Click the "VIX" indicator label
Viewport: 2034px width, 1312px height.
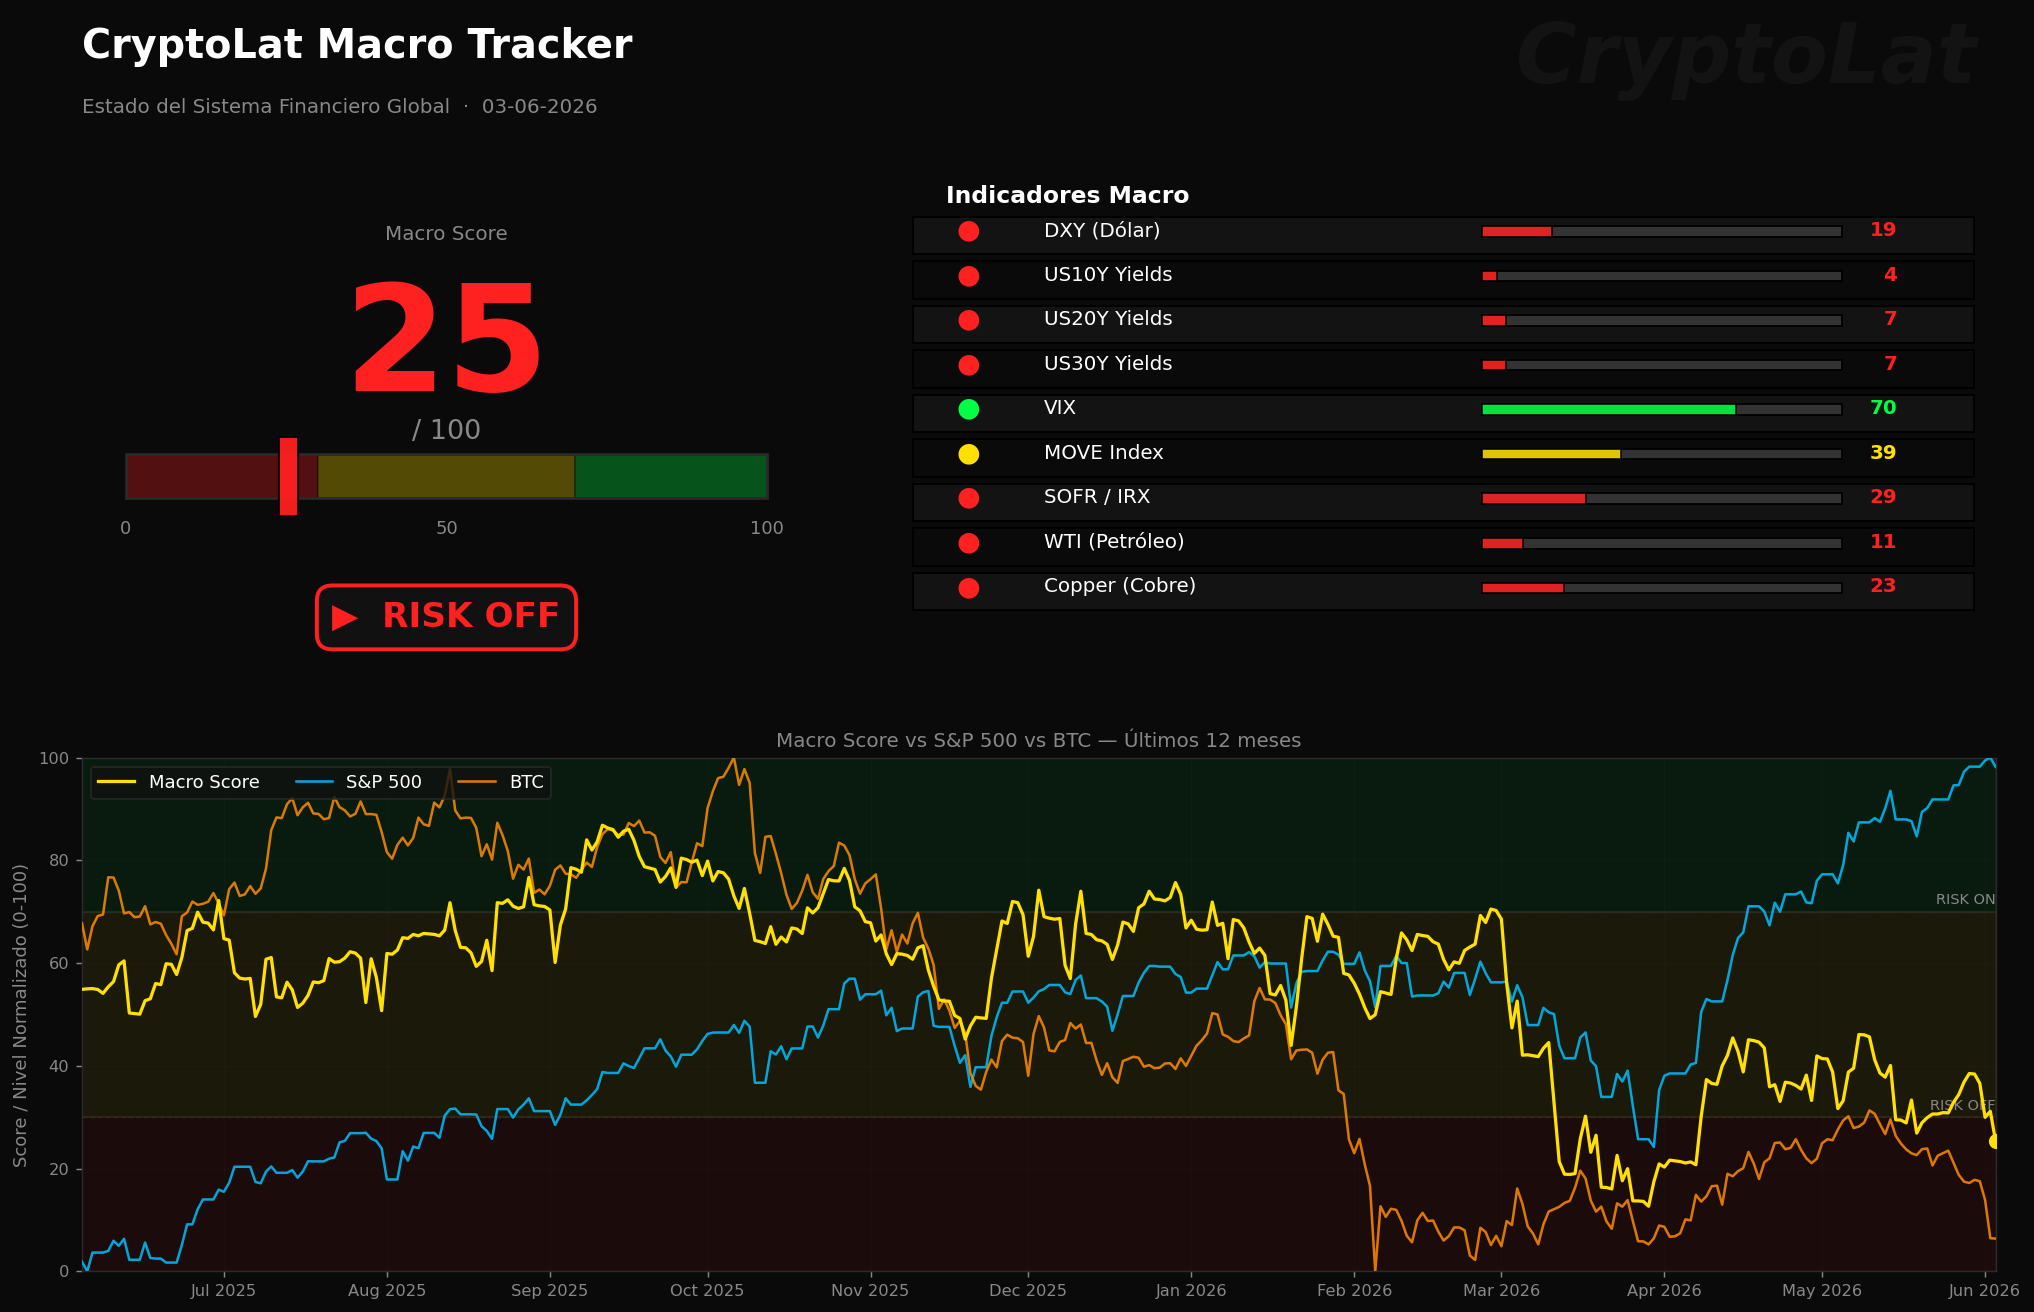tap(1060, 408)
